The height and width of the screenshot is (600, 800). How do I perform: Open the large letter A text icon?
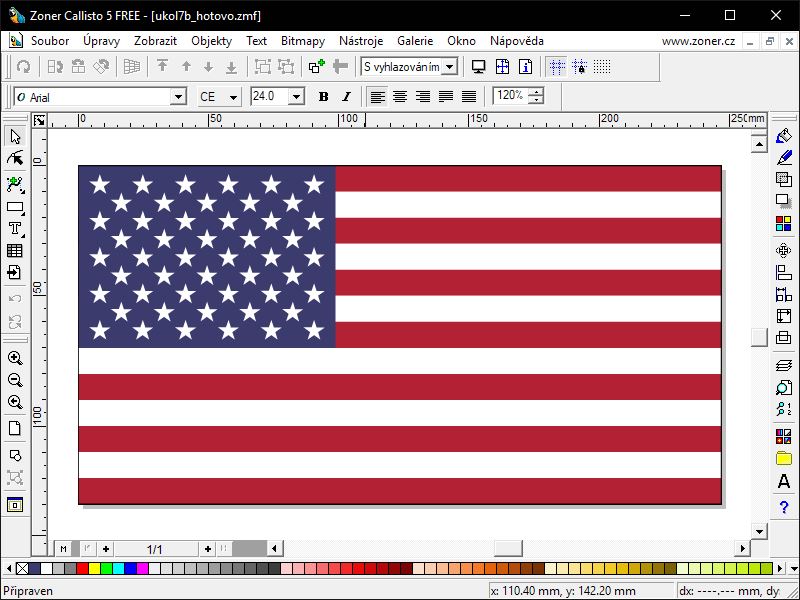tap(784, 481)
